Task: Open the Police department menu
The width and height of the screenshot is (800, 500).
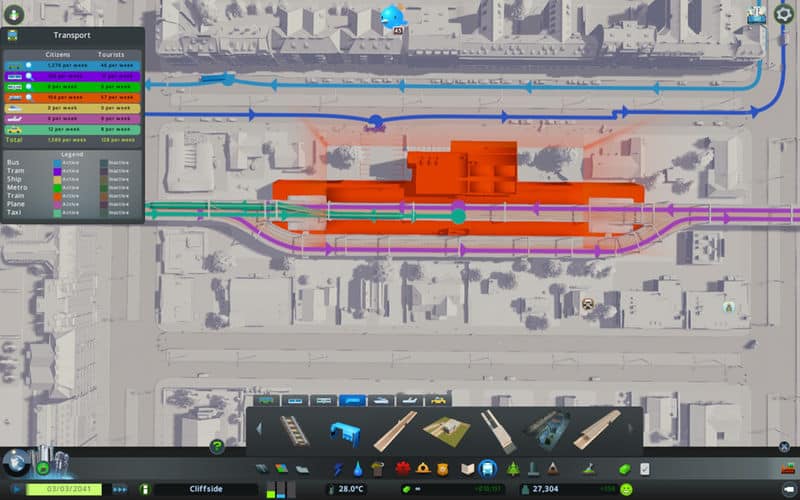Action: tap(443, 468)
